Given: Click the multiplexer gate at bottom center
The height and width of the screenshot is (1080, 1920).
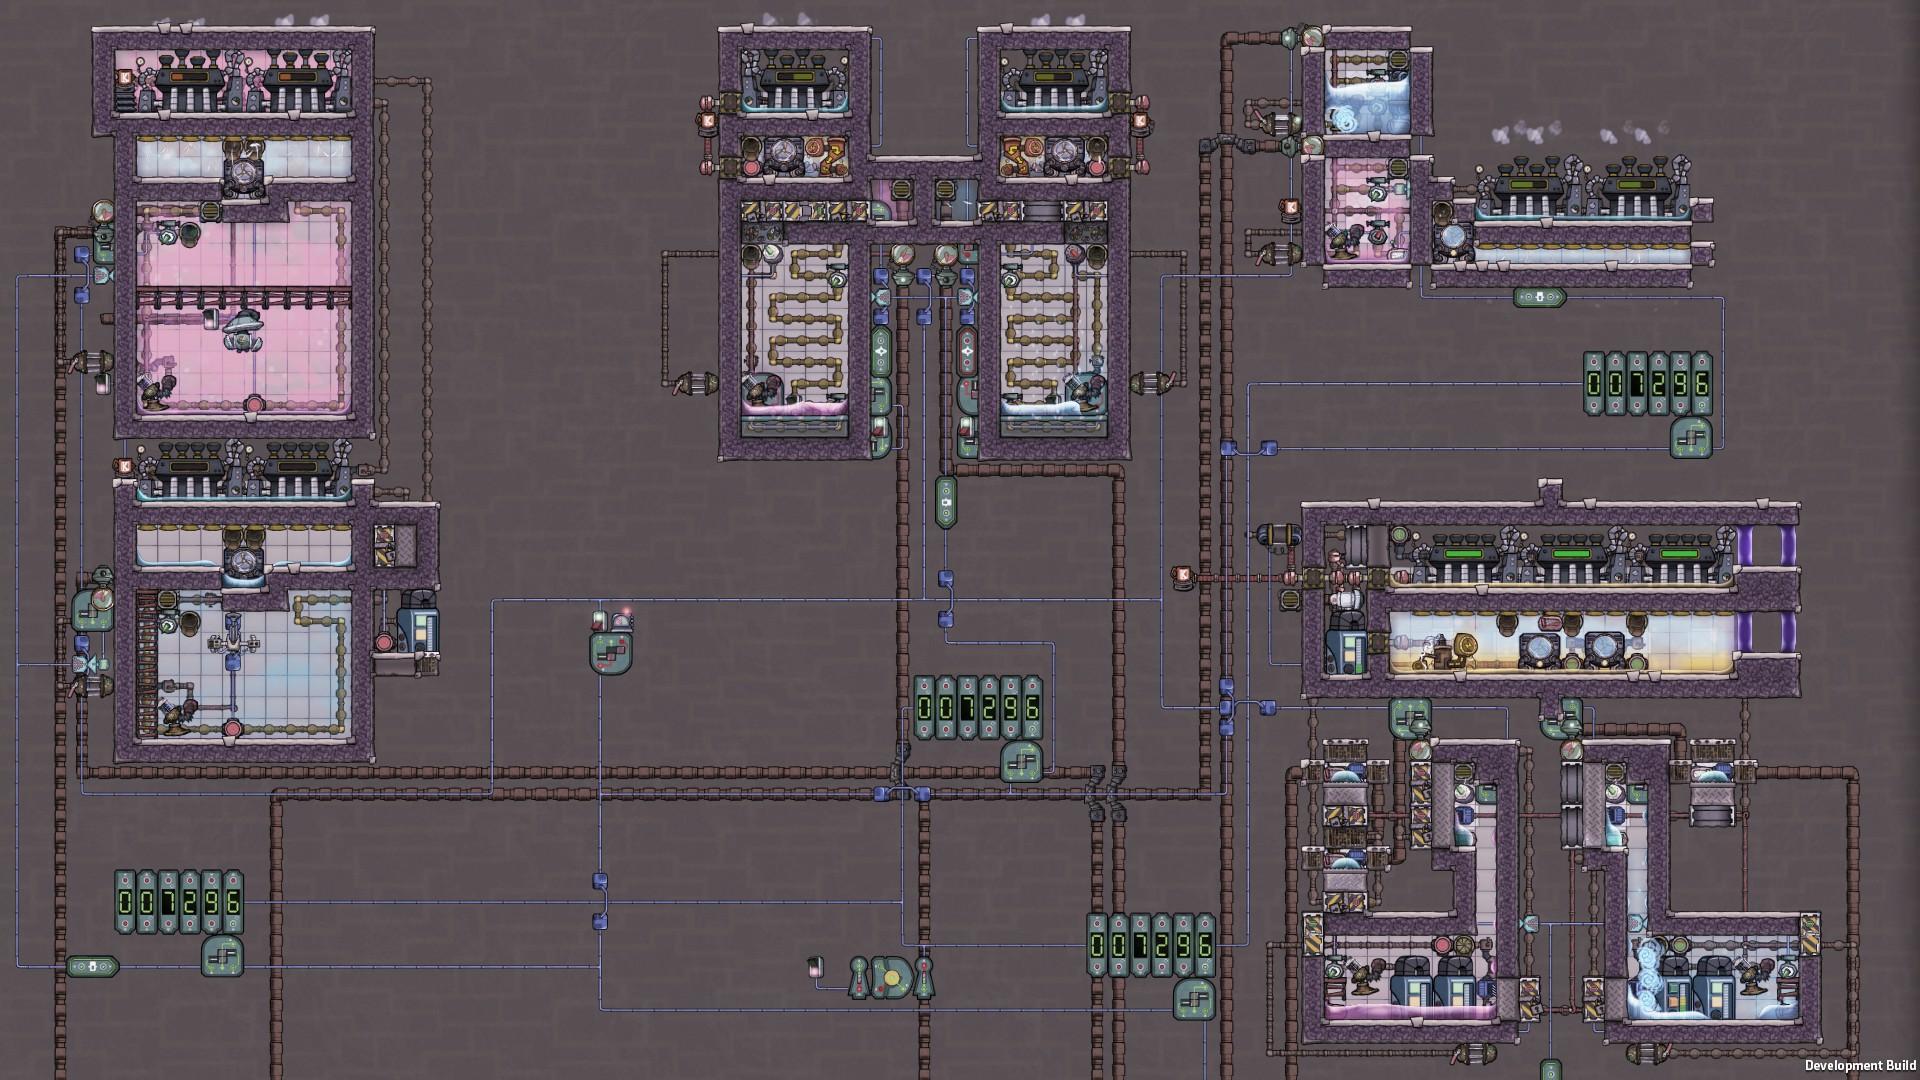Looking at the screenshot, I should click(x=891, y=978).
